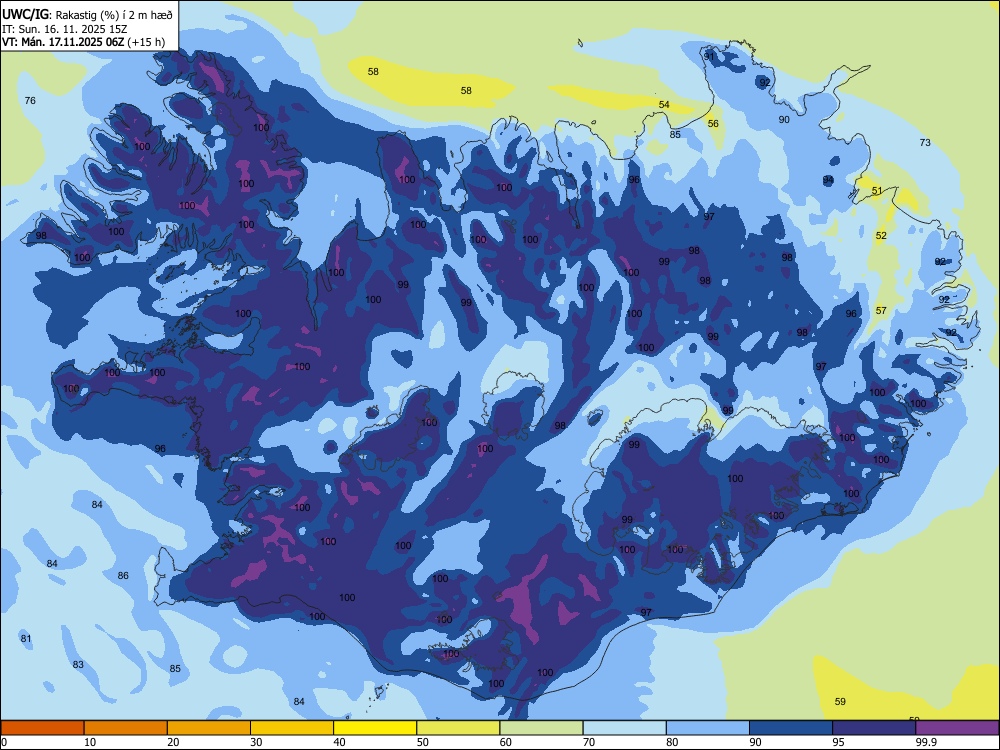Click the legend tick label '30'
This screenshot has width=1000, height=750.
(x=256, y=742)
